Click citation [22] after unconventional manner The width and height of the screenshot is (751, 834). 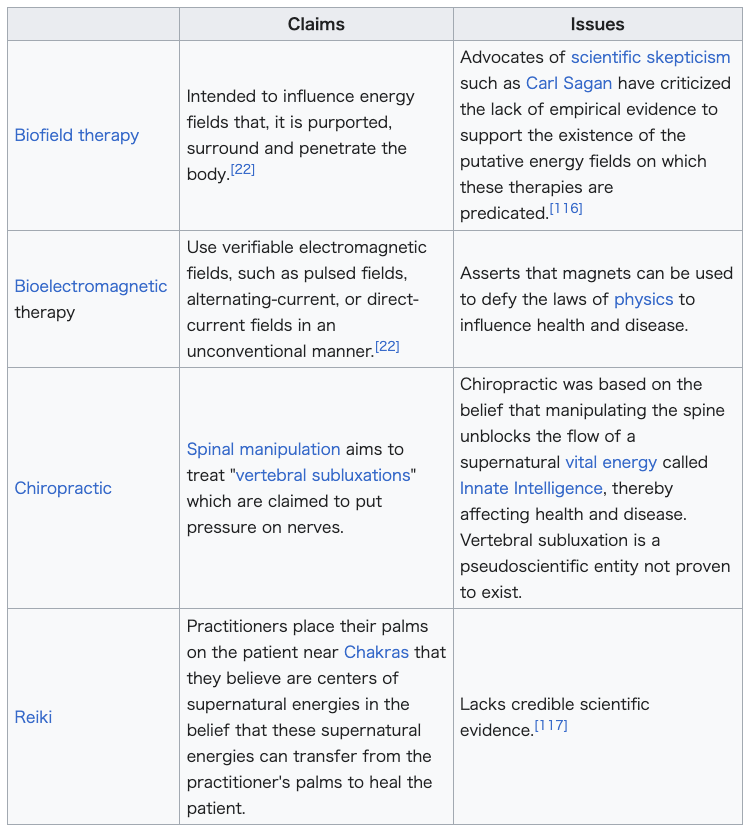click(387, 346)
